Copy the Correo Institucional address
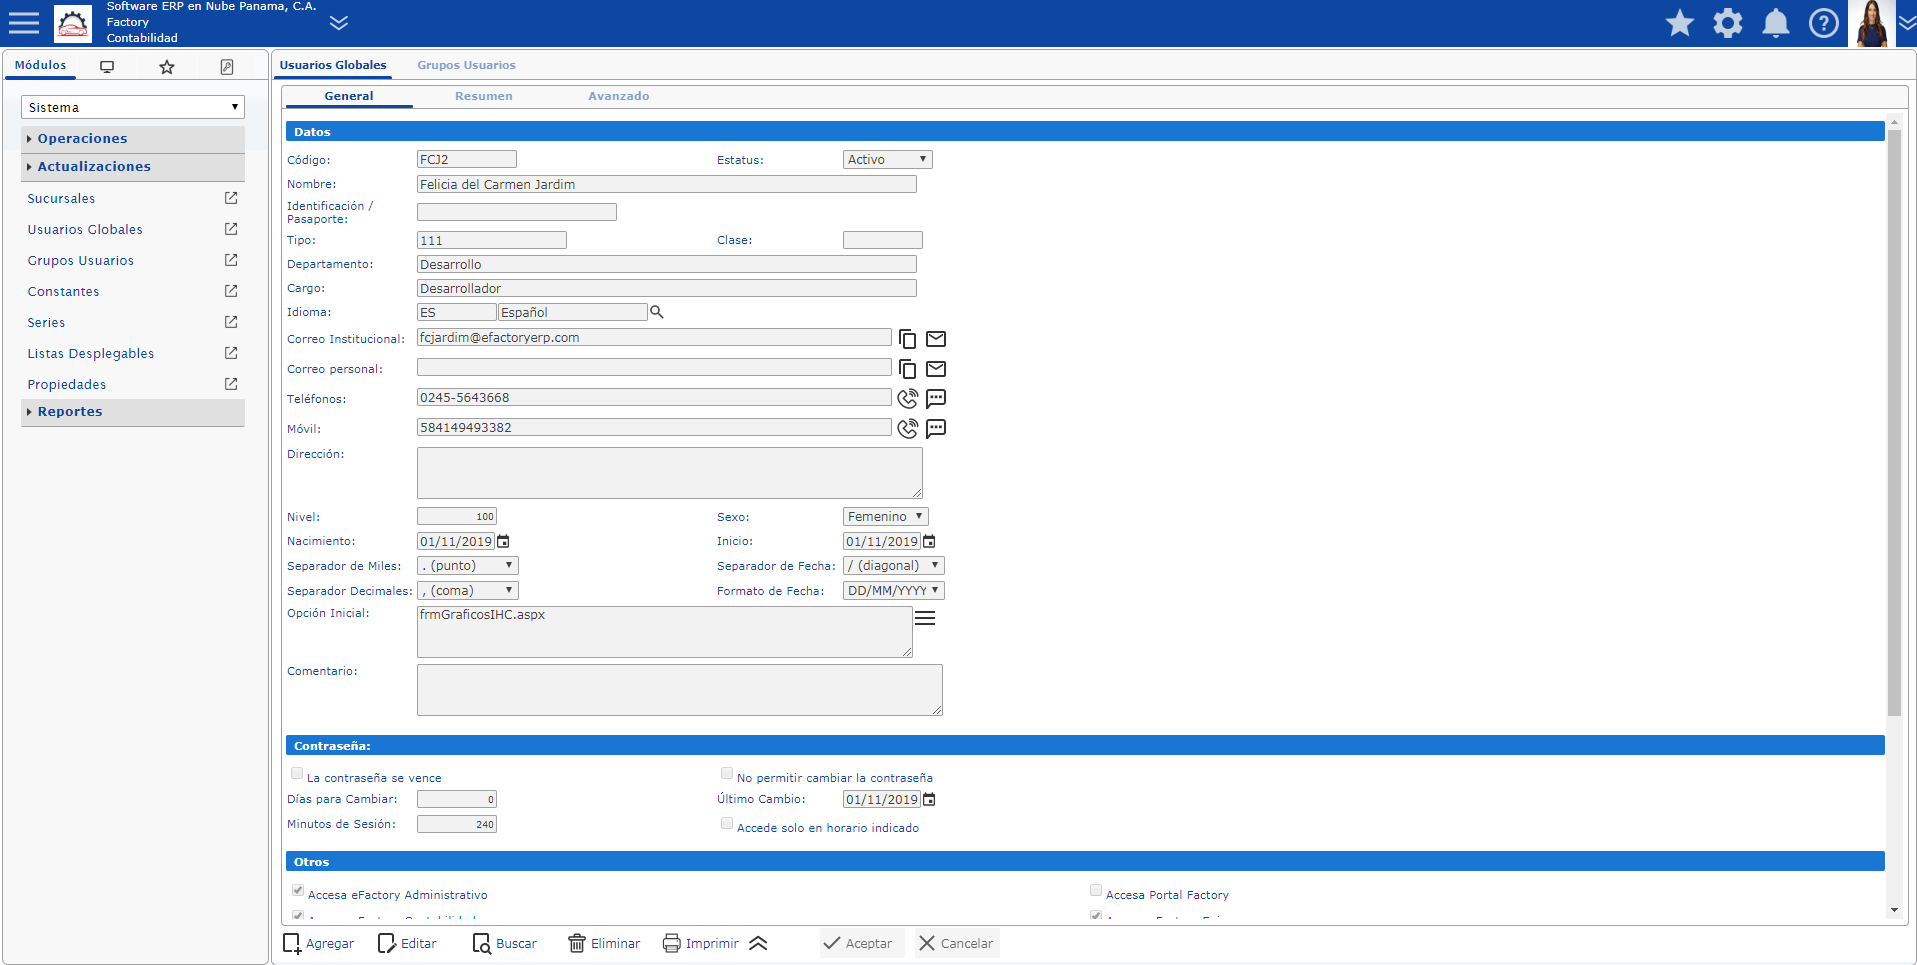 coord(907,339)
